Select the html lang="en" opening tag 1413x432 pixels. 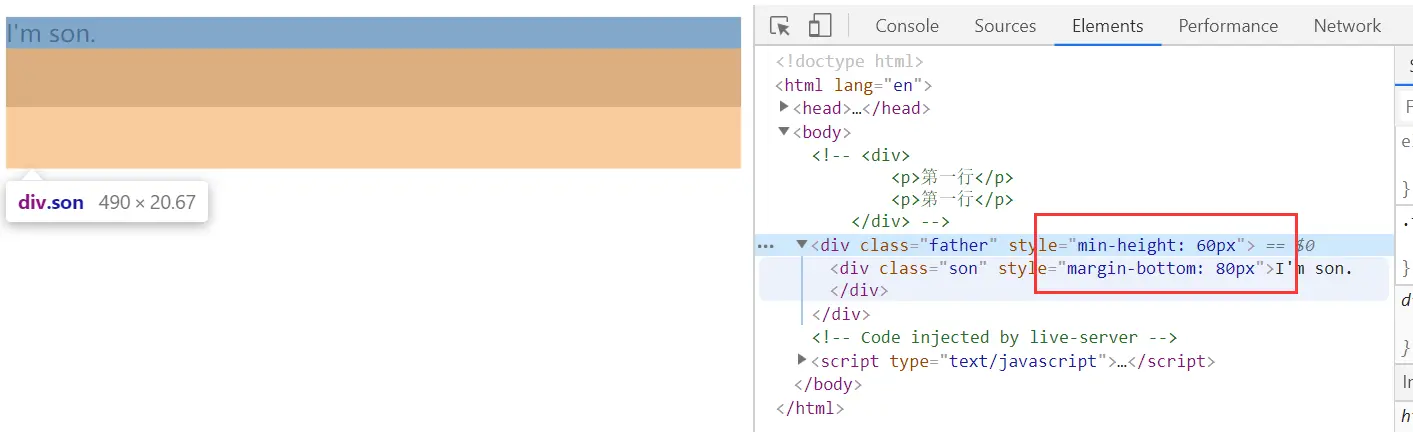coord(854,86)
